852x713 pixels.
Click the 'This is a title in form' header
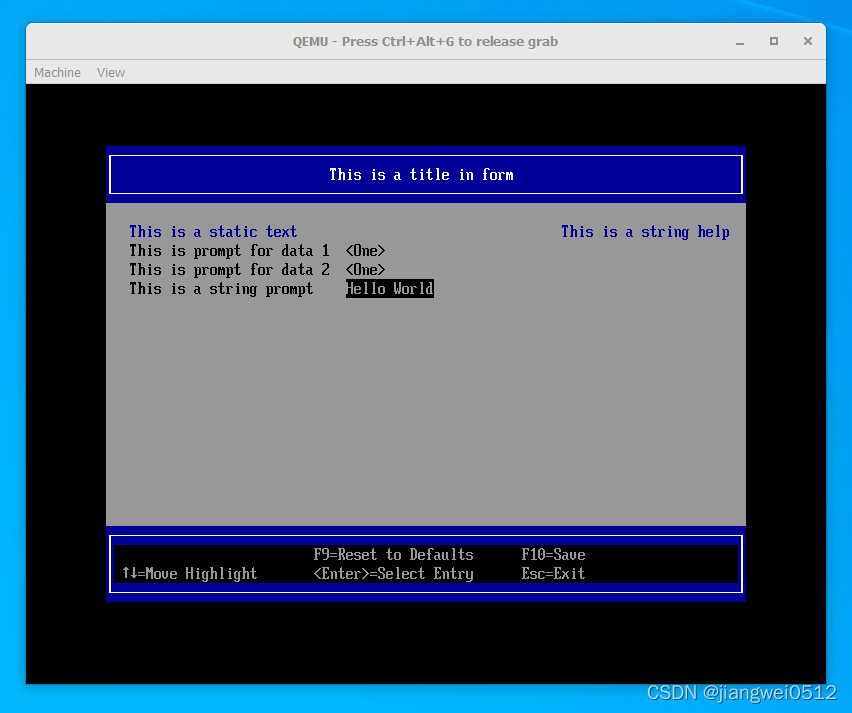[x=421, y=175]
